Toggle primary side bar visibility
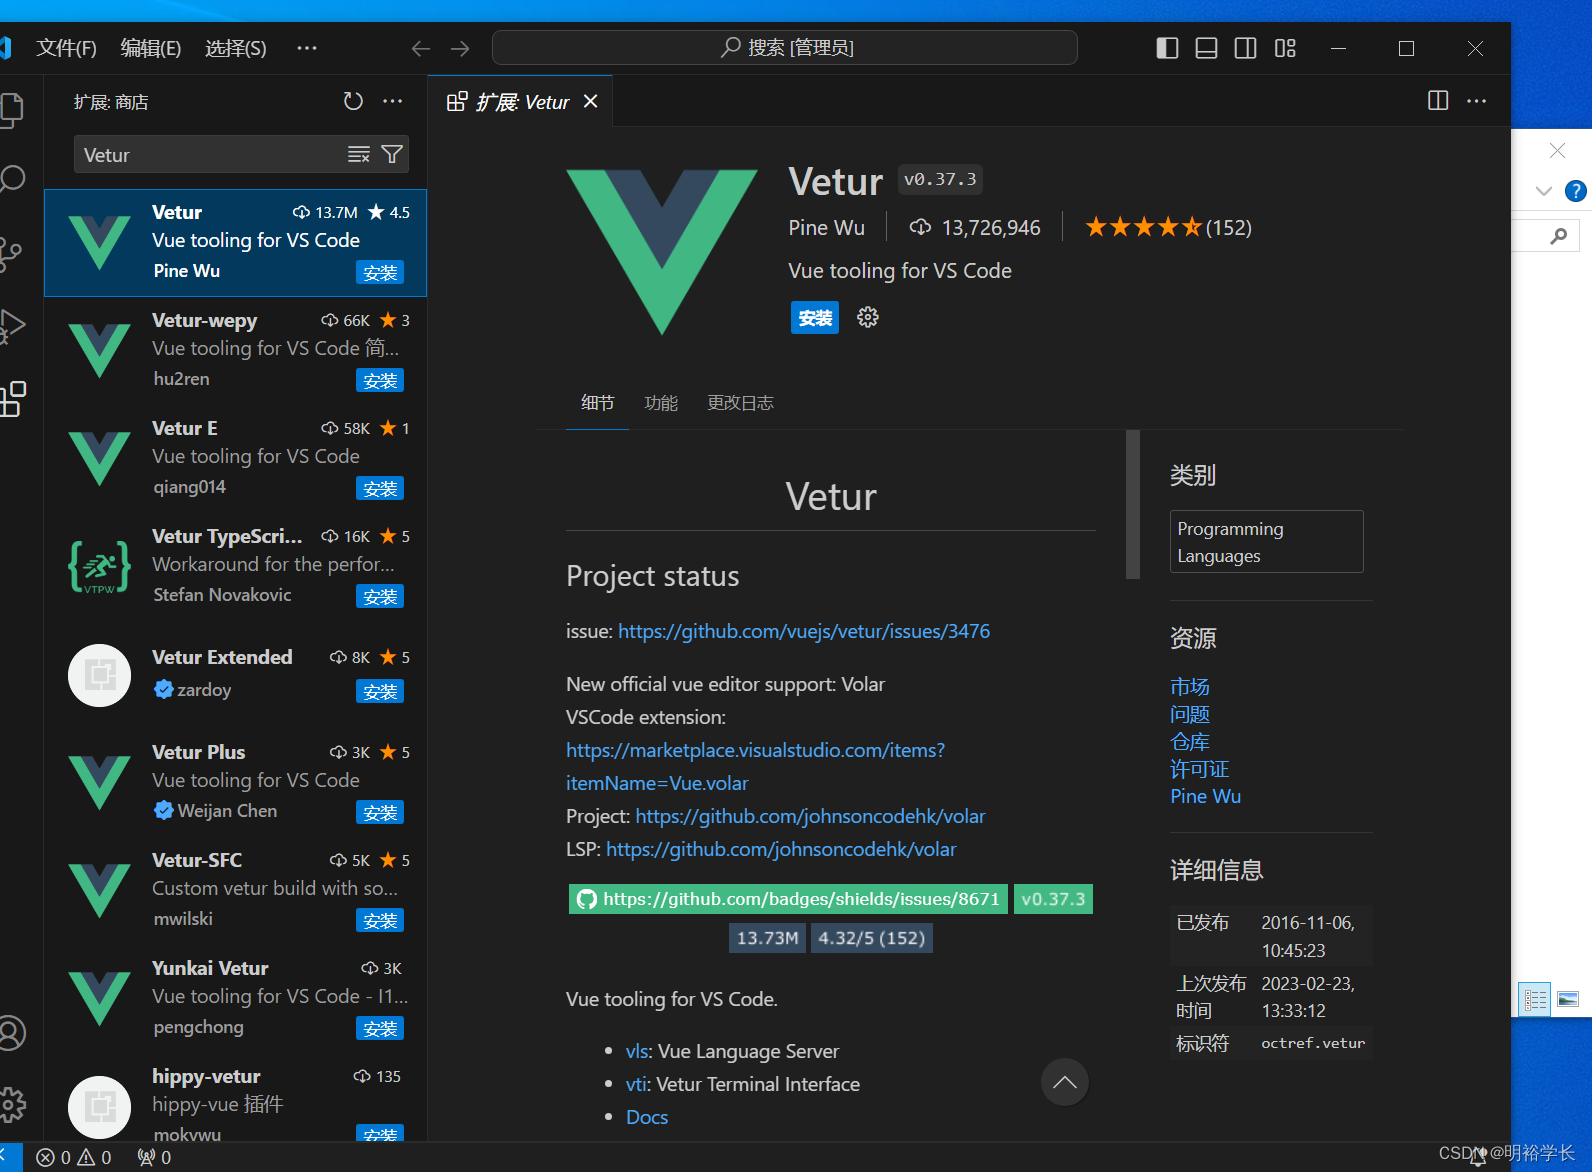Screen dimensions: 1592x1172 point(1167,48)
